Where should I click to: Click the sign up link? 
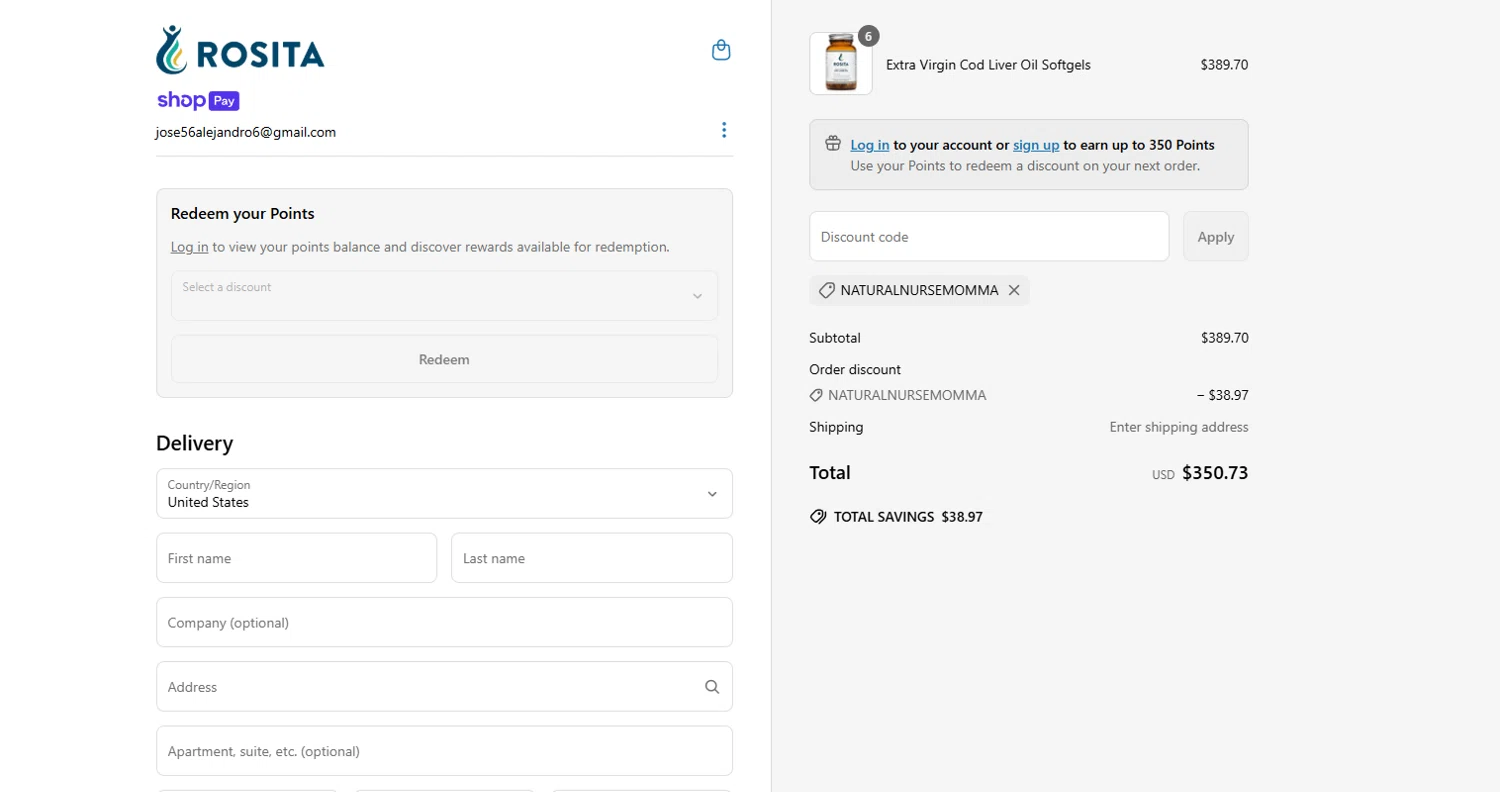1036,145
